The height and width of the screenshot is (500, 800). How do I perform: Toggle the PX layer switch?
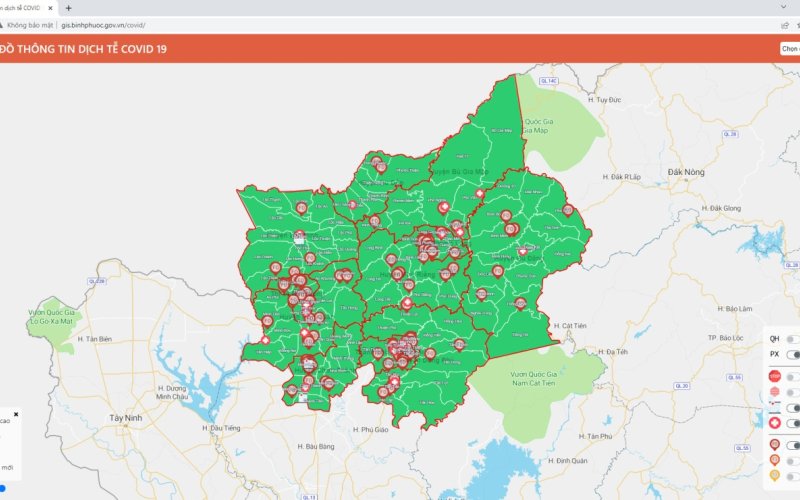pos(792,354)
